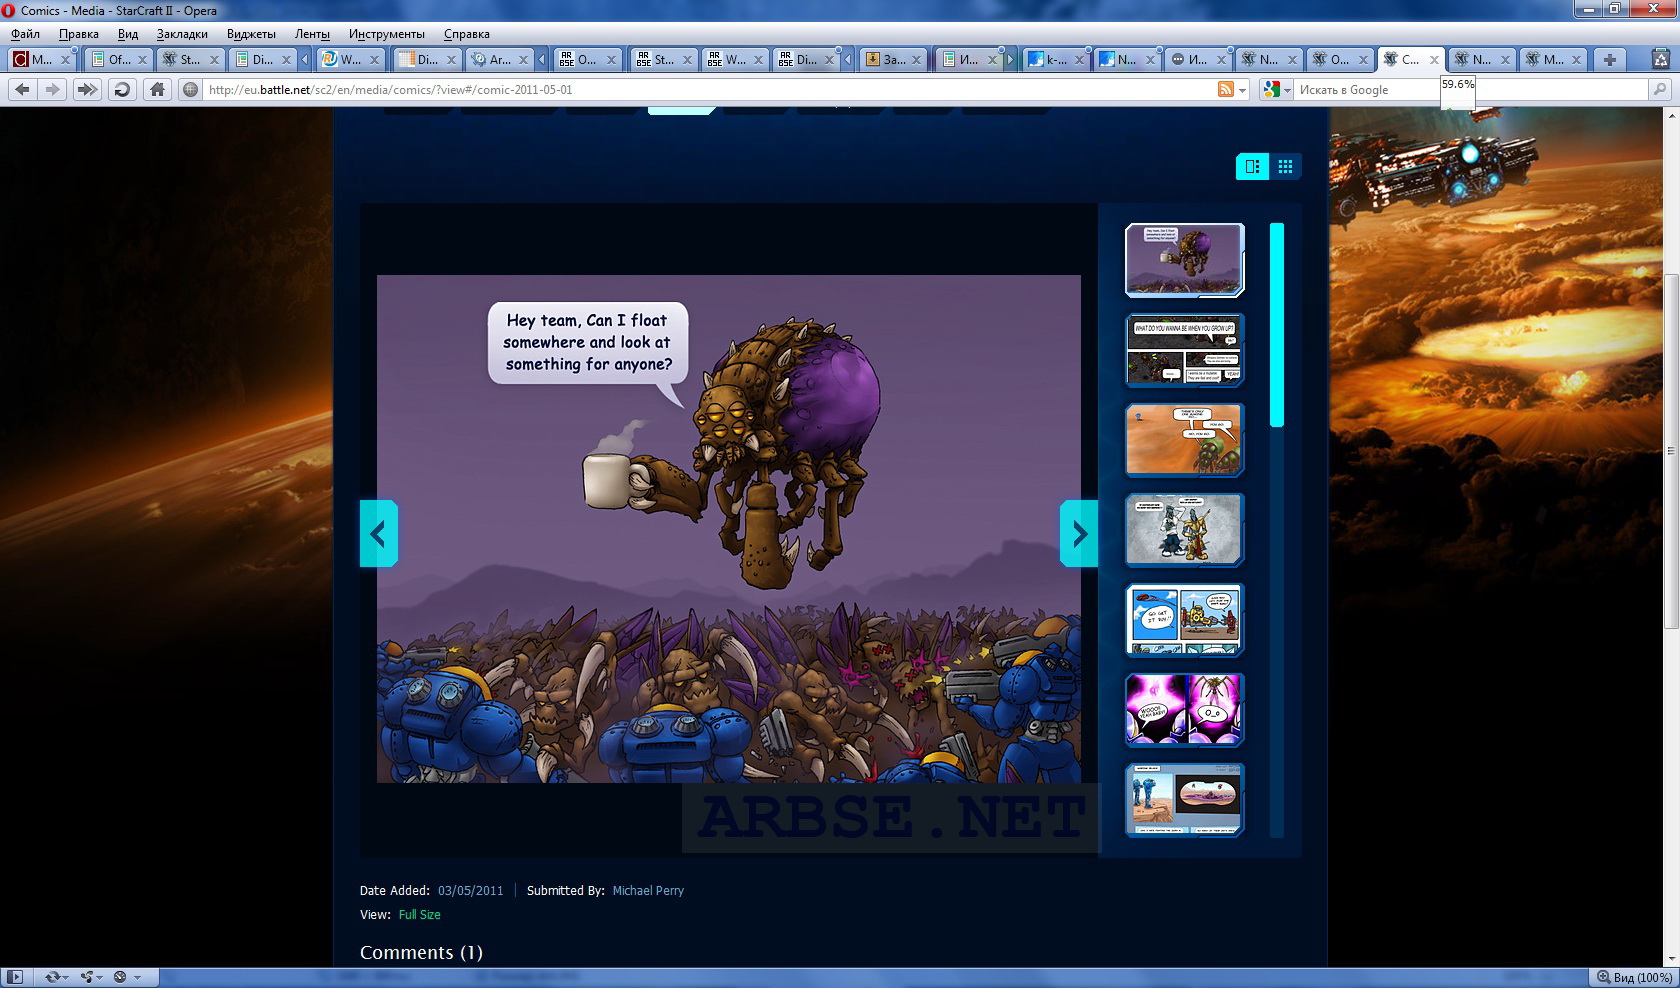1680x988 pixels.
Task: Click the cyan thumbnail list scrollbar
Action: coord(1277,325)
